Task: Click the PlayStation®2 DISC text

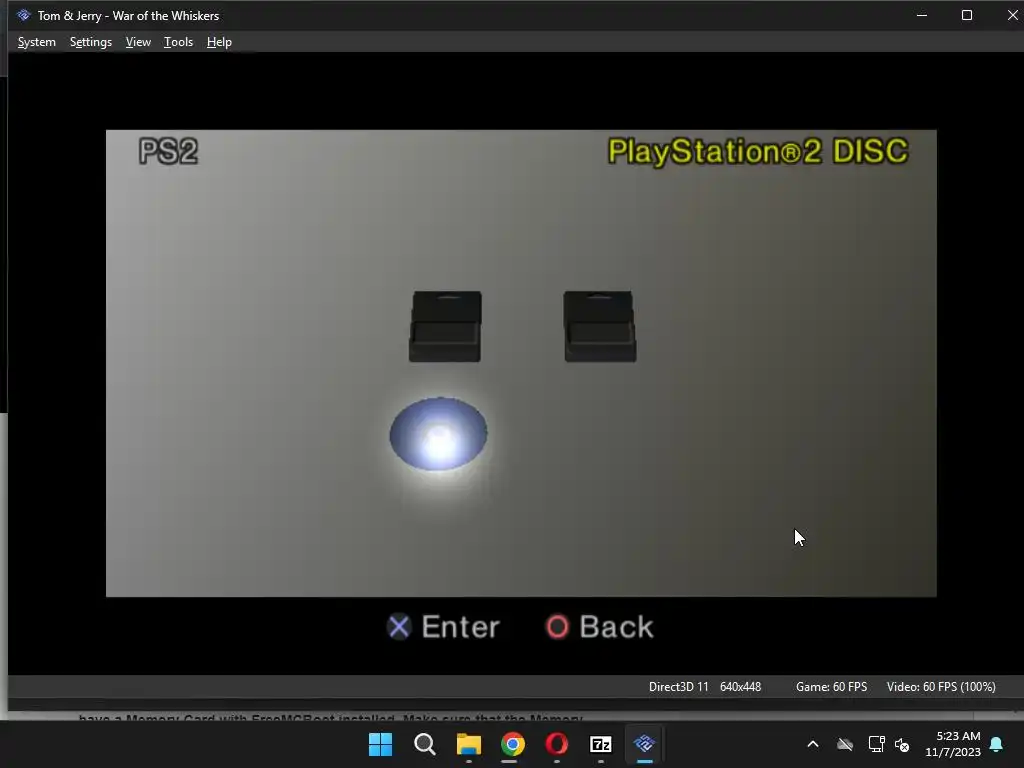Action: [758, 152]
